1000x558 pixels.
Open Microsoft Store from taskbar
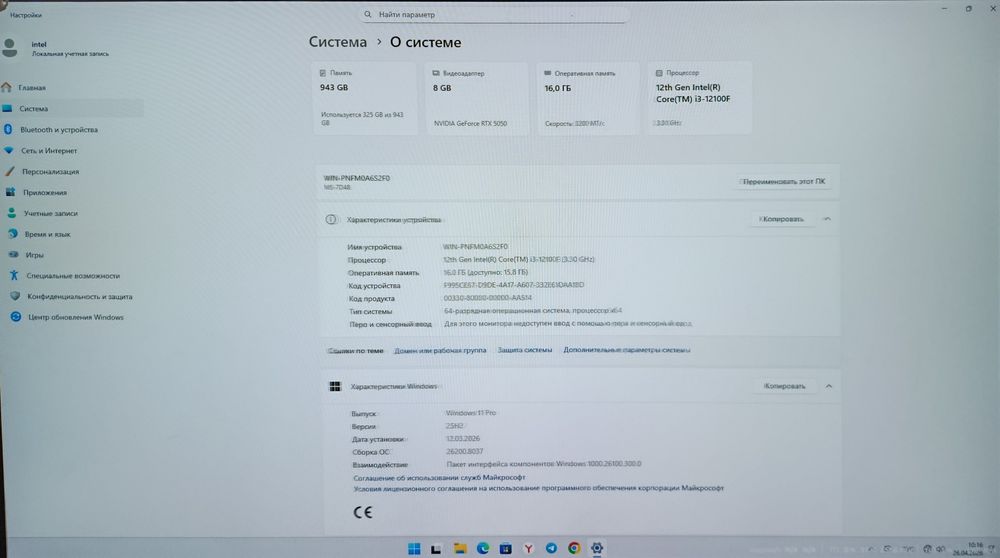[506, 548]
